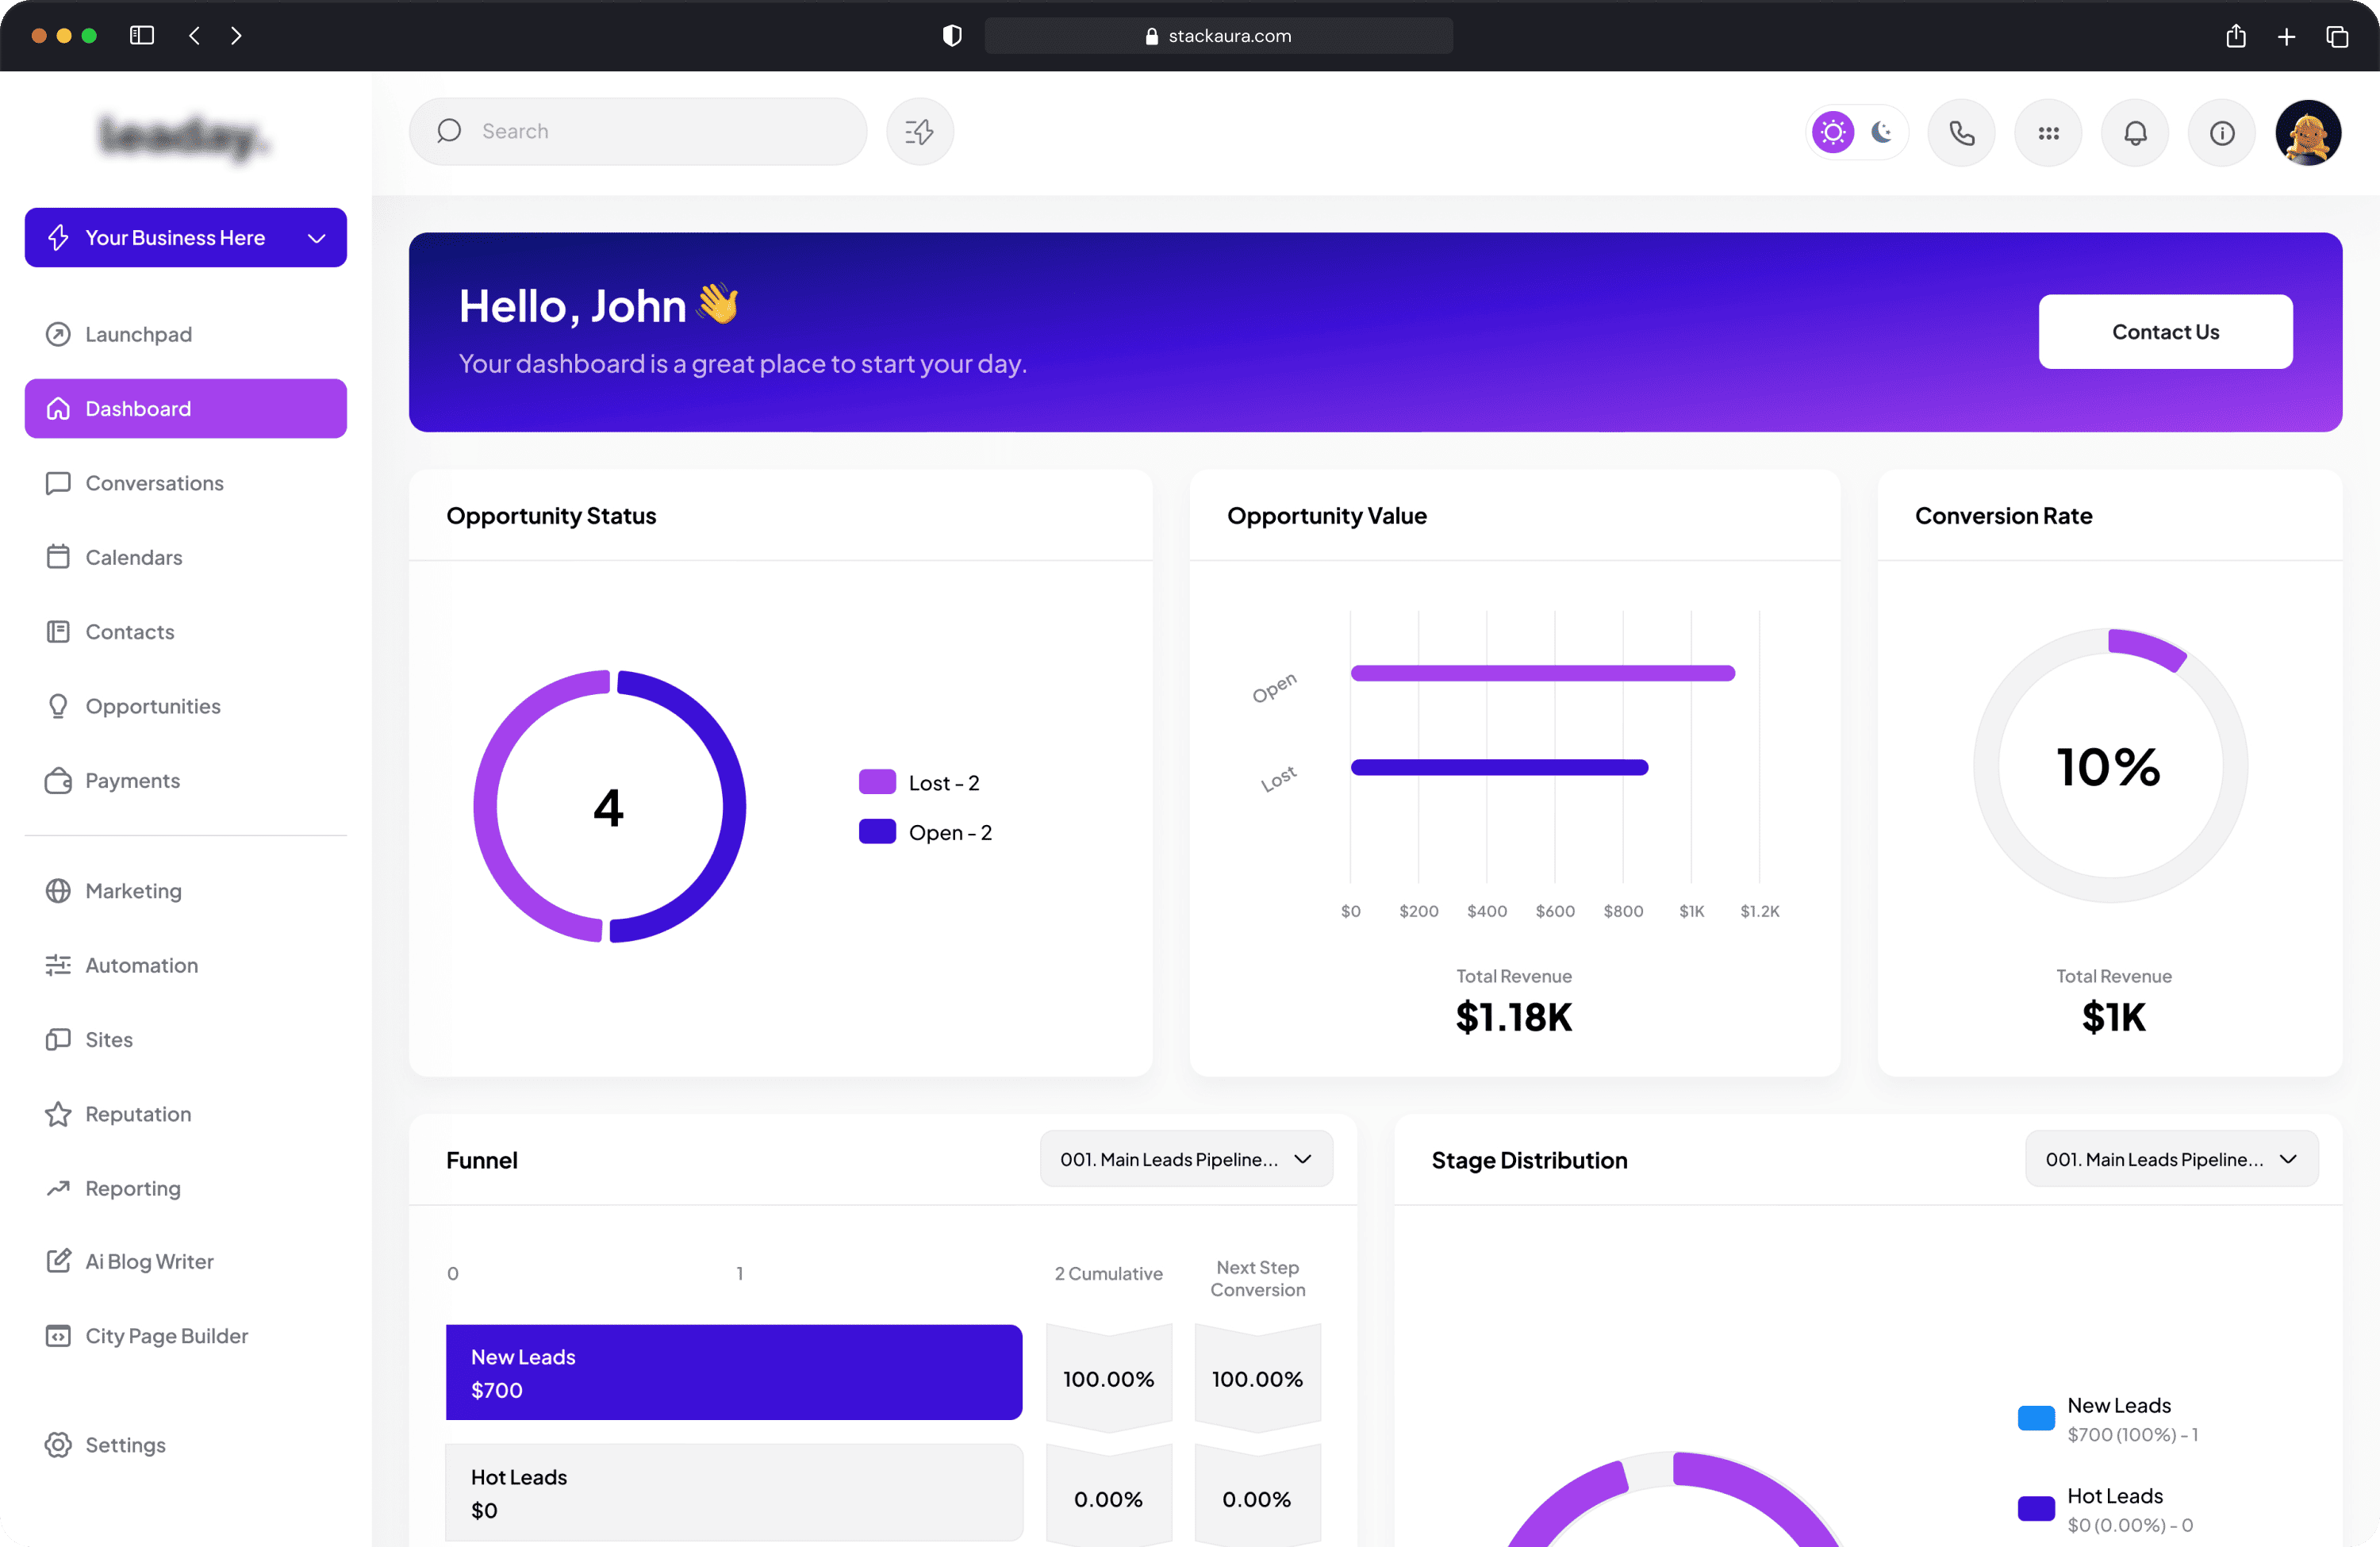Toggle the Lost legend swatch in Opportunity Status
The image size is (2380, 1547).
point(875,781)
